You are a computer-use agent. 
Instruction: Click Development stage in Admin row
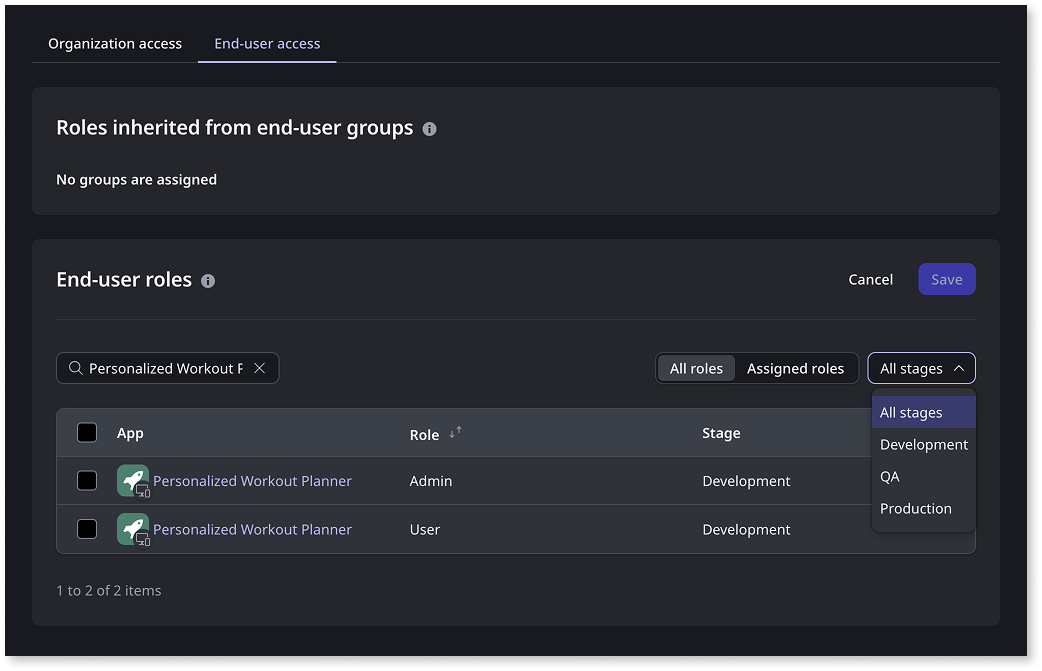coord(746,481)
